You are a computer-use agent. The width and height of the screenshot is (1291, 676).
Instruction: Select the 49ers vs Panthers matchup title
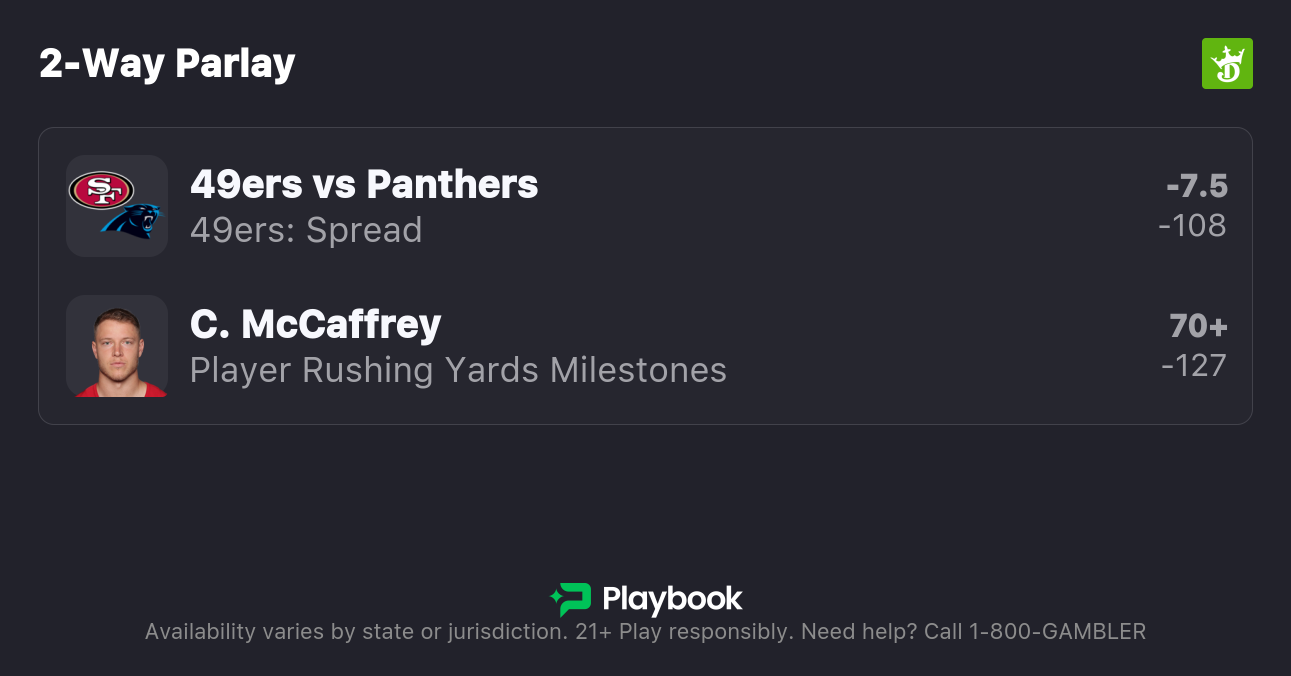click(364, 185)
